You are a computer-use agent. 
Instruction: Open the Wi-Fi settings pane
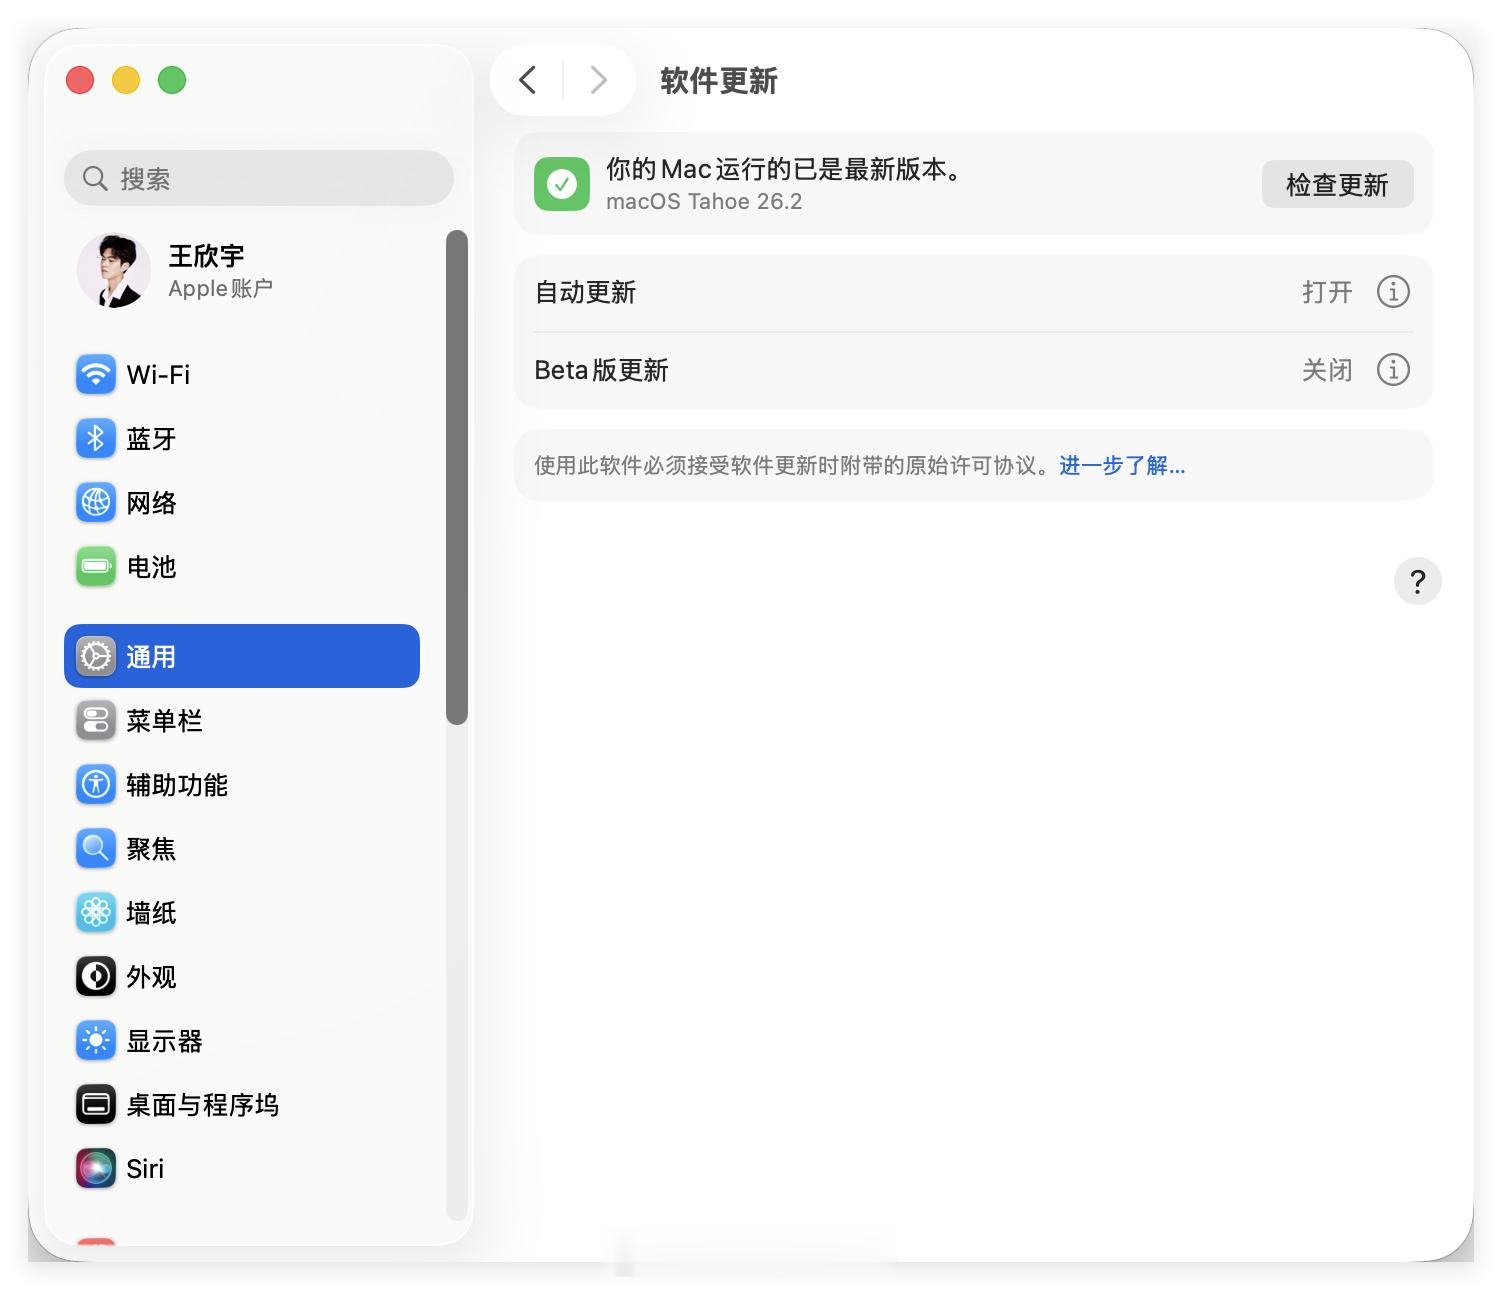point(242,374)
